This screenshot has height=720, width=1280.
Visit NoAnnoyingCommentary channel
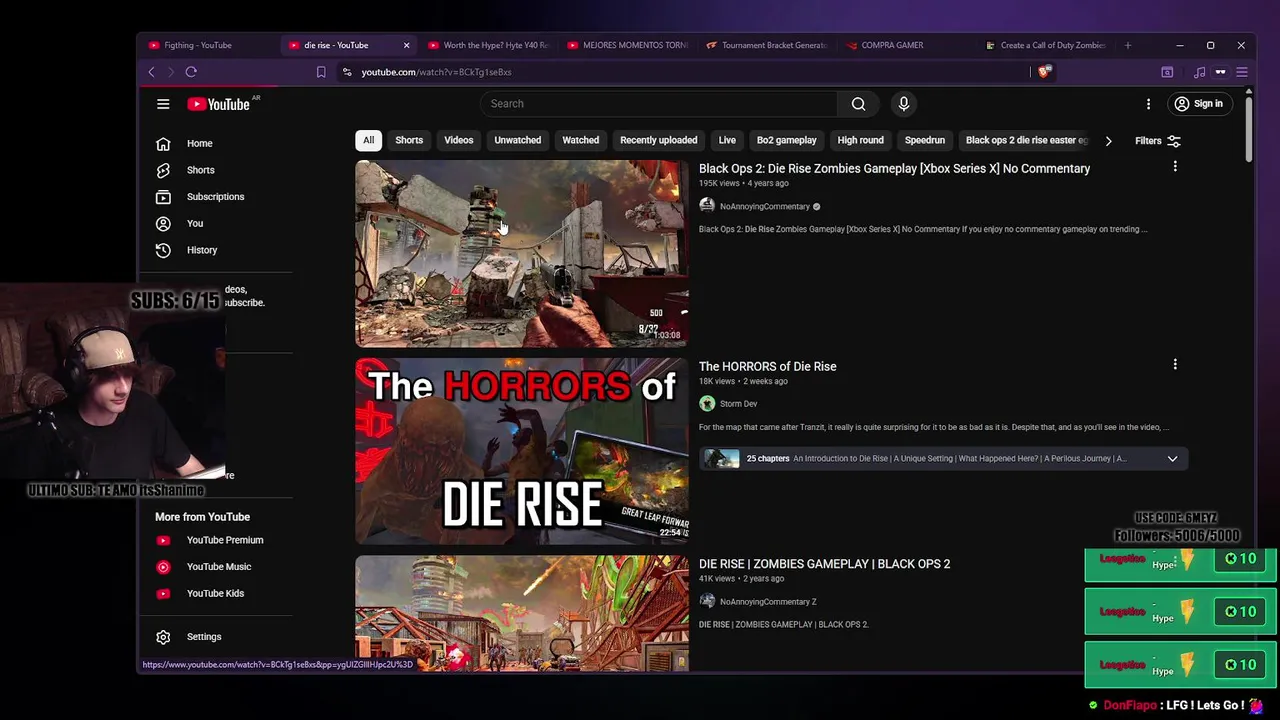point(764,207)
